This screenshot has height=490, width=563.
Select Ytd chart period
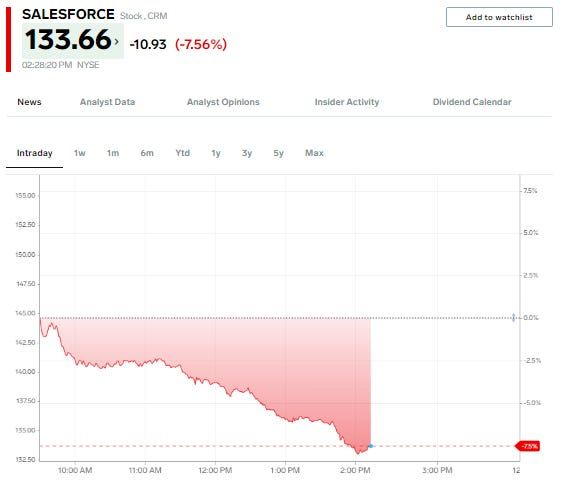183,153
